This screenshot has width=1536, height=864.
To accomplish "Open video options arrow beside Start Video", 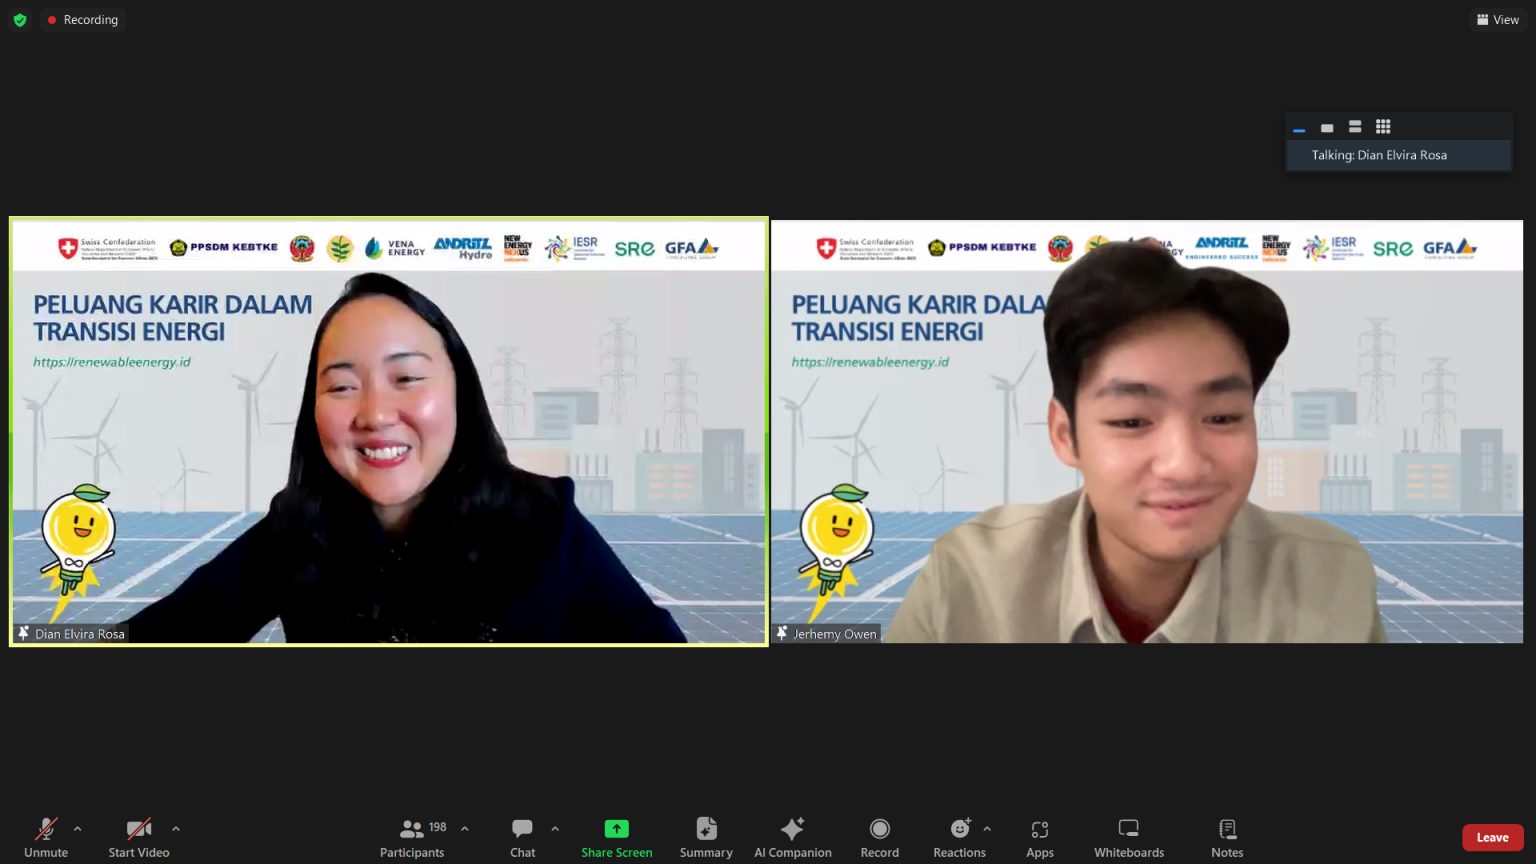I will tap(176, 829).
